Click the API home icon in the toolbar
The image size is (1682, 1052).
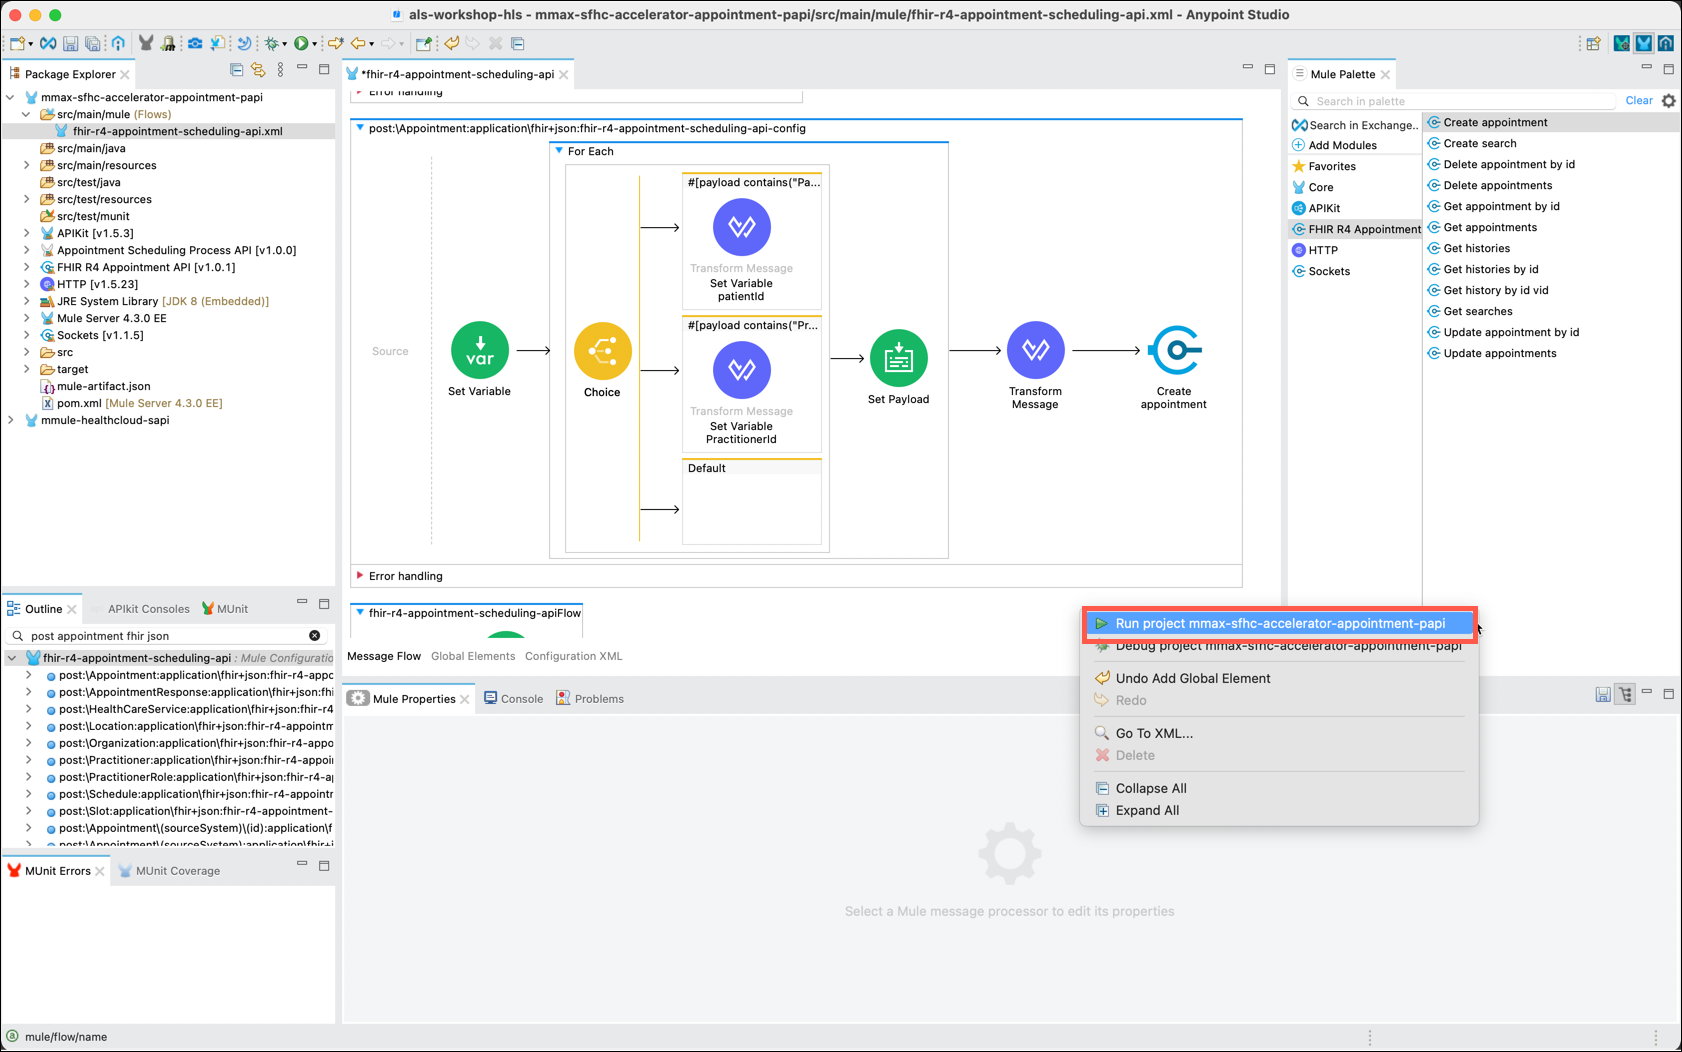coord(118,44)
